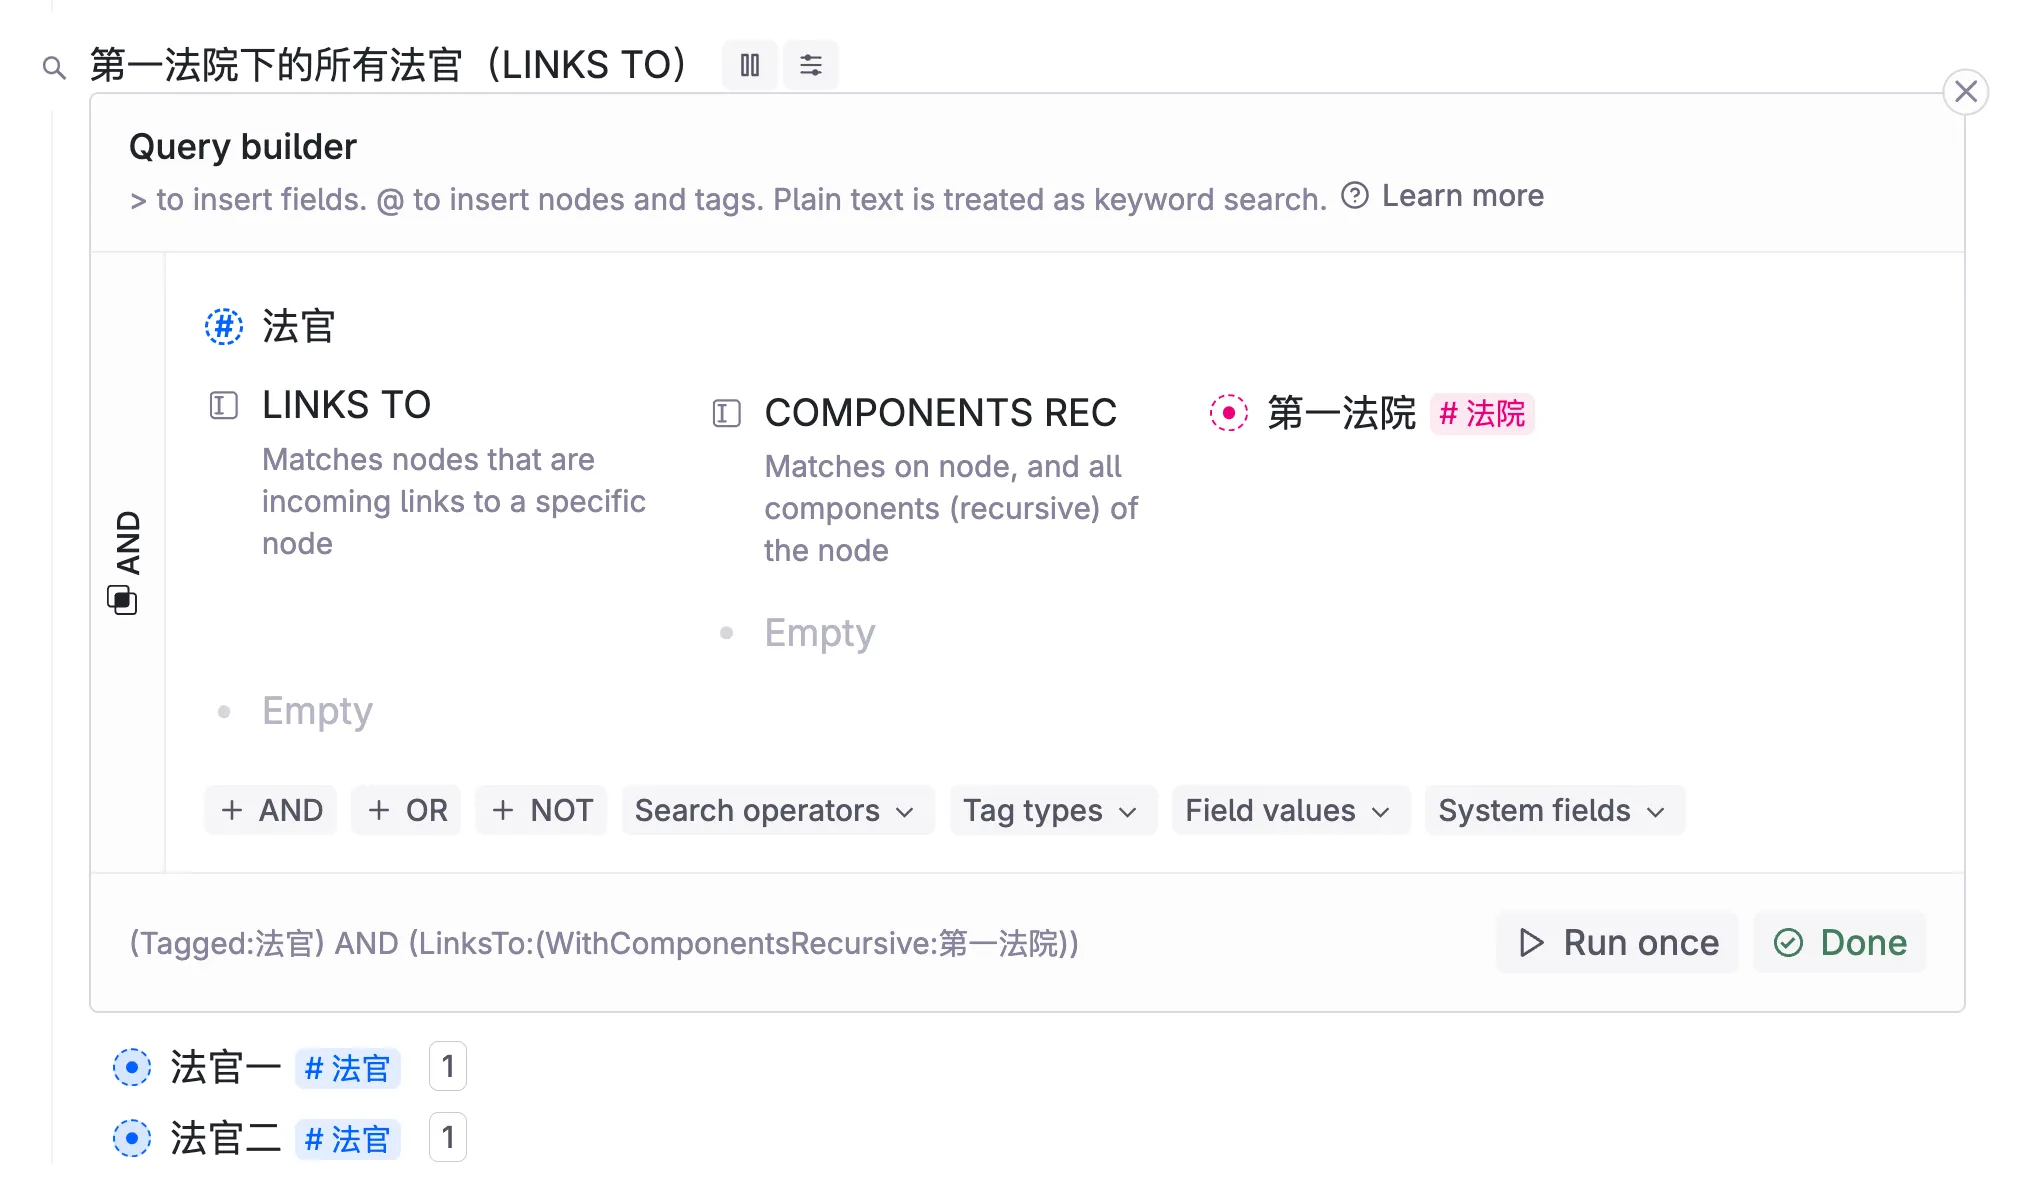
Task: Click the tag icon beside 法官
Action: 223,325
